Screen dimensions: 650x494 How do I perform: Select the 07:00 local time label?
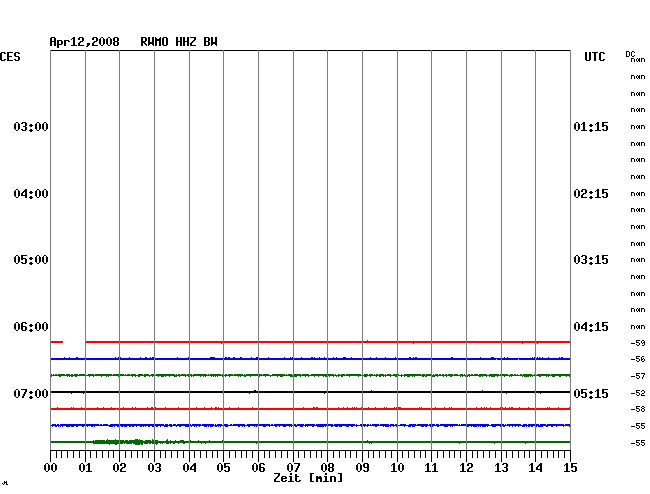click(31, 393)
